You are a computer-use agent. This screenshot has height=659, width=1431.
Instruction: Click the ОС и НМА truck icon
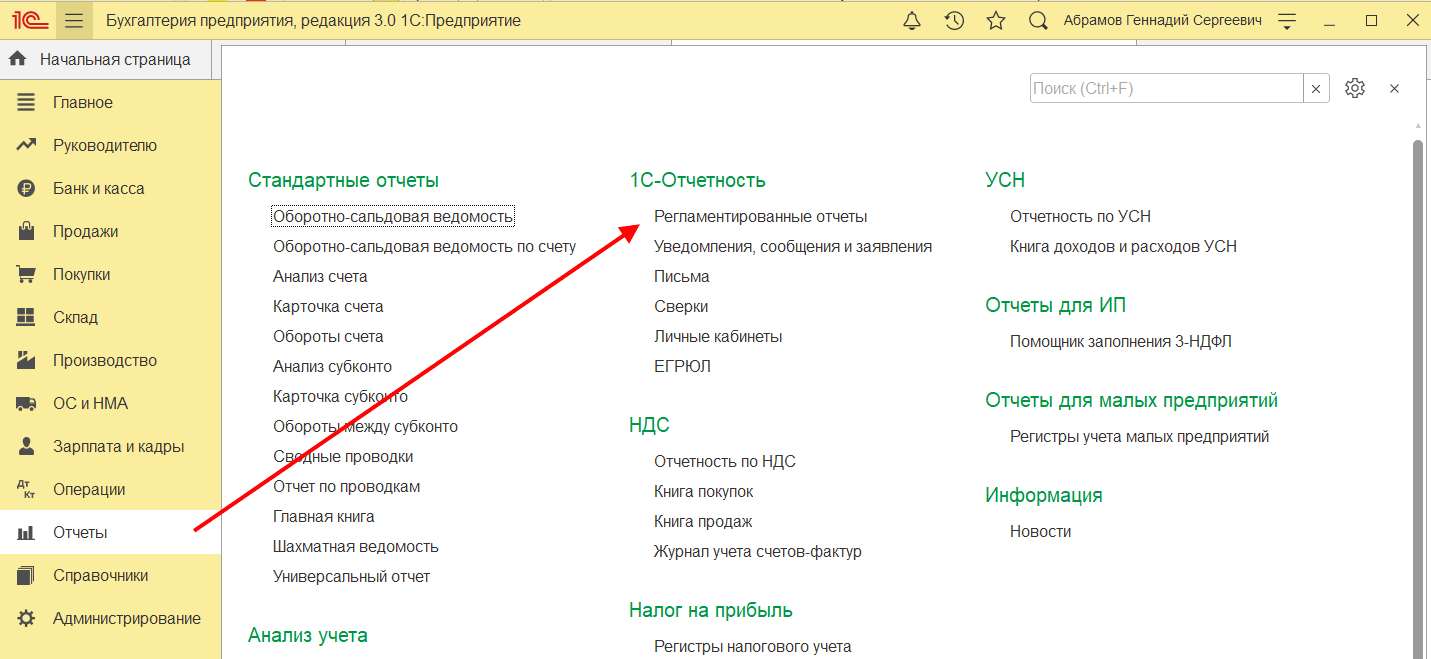point(26,403)
